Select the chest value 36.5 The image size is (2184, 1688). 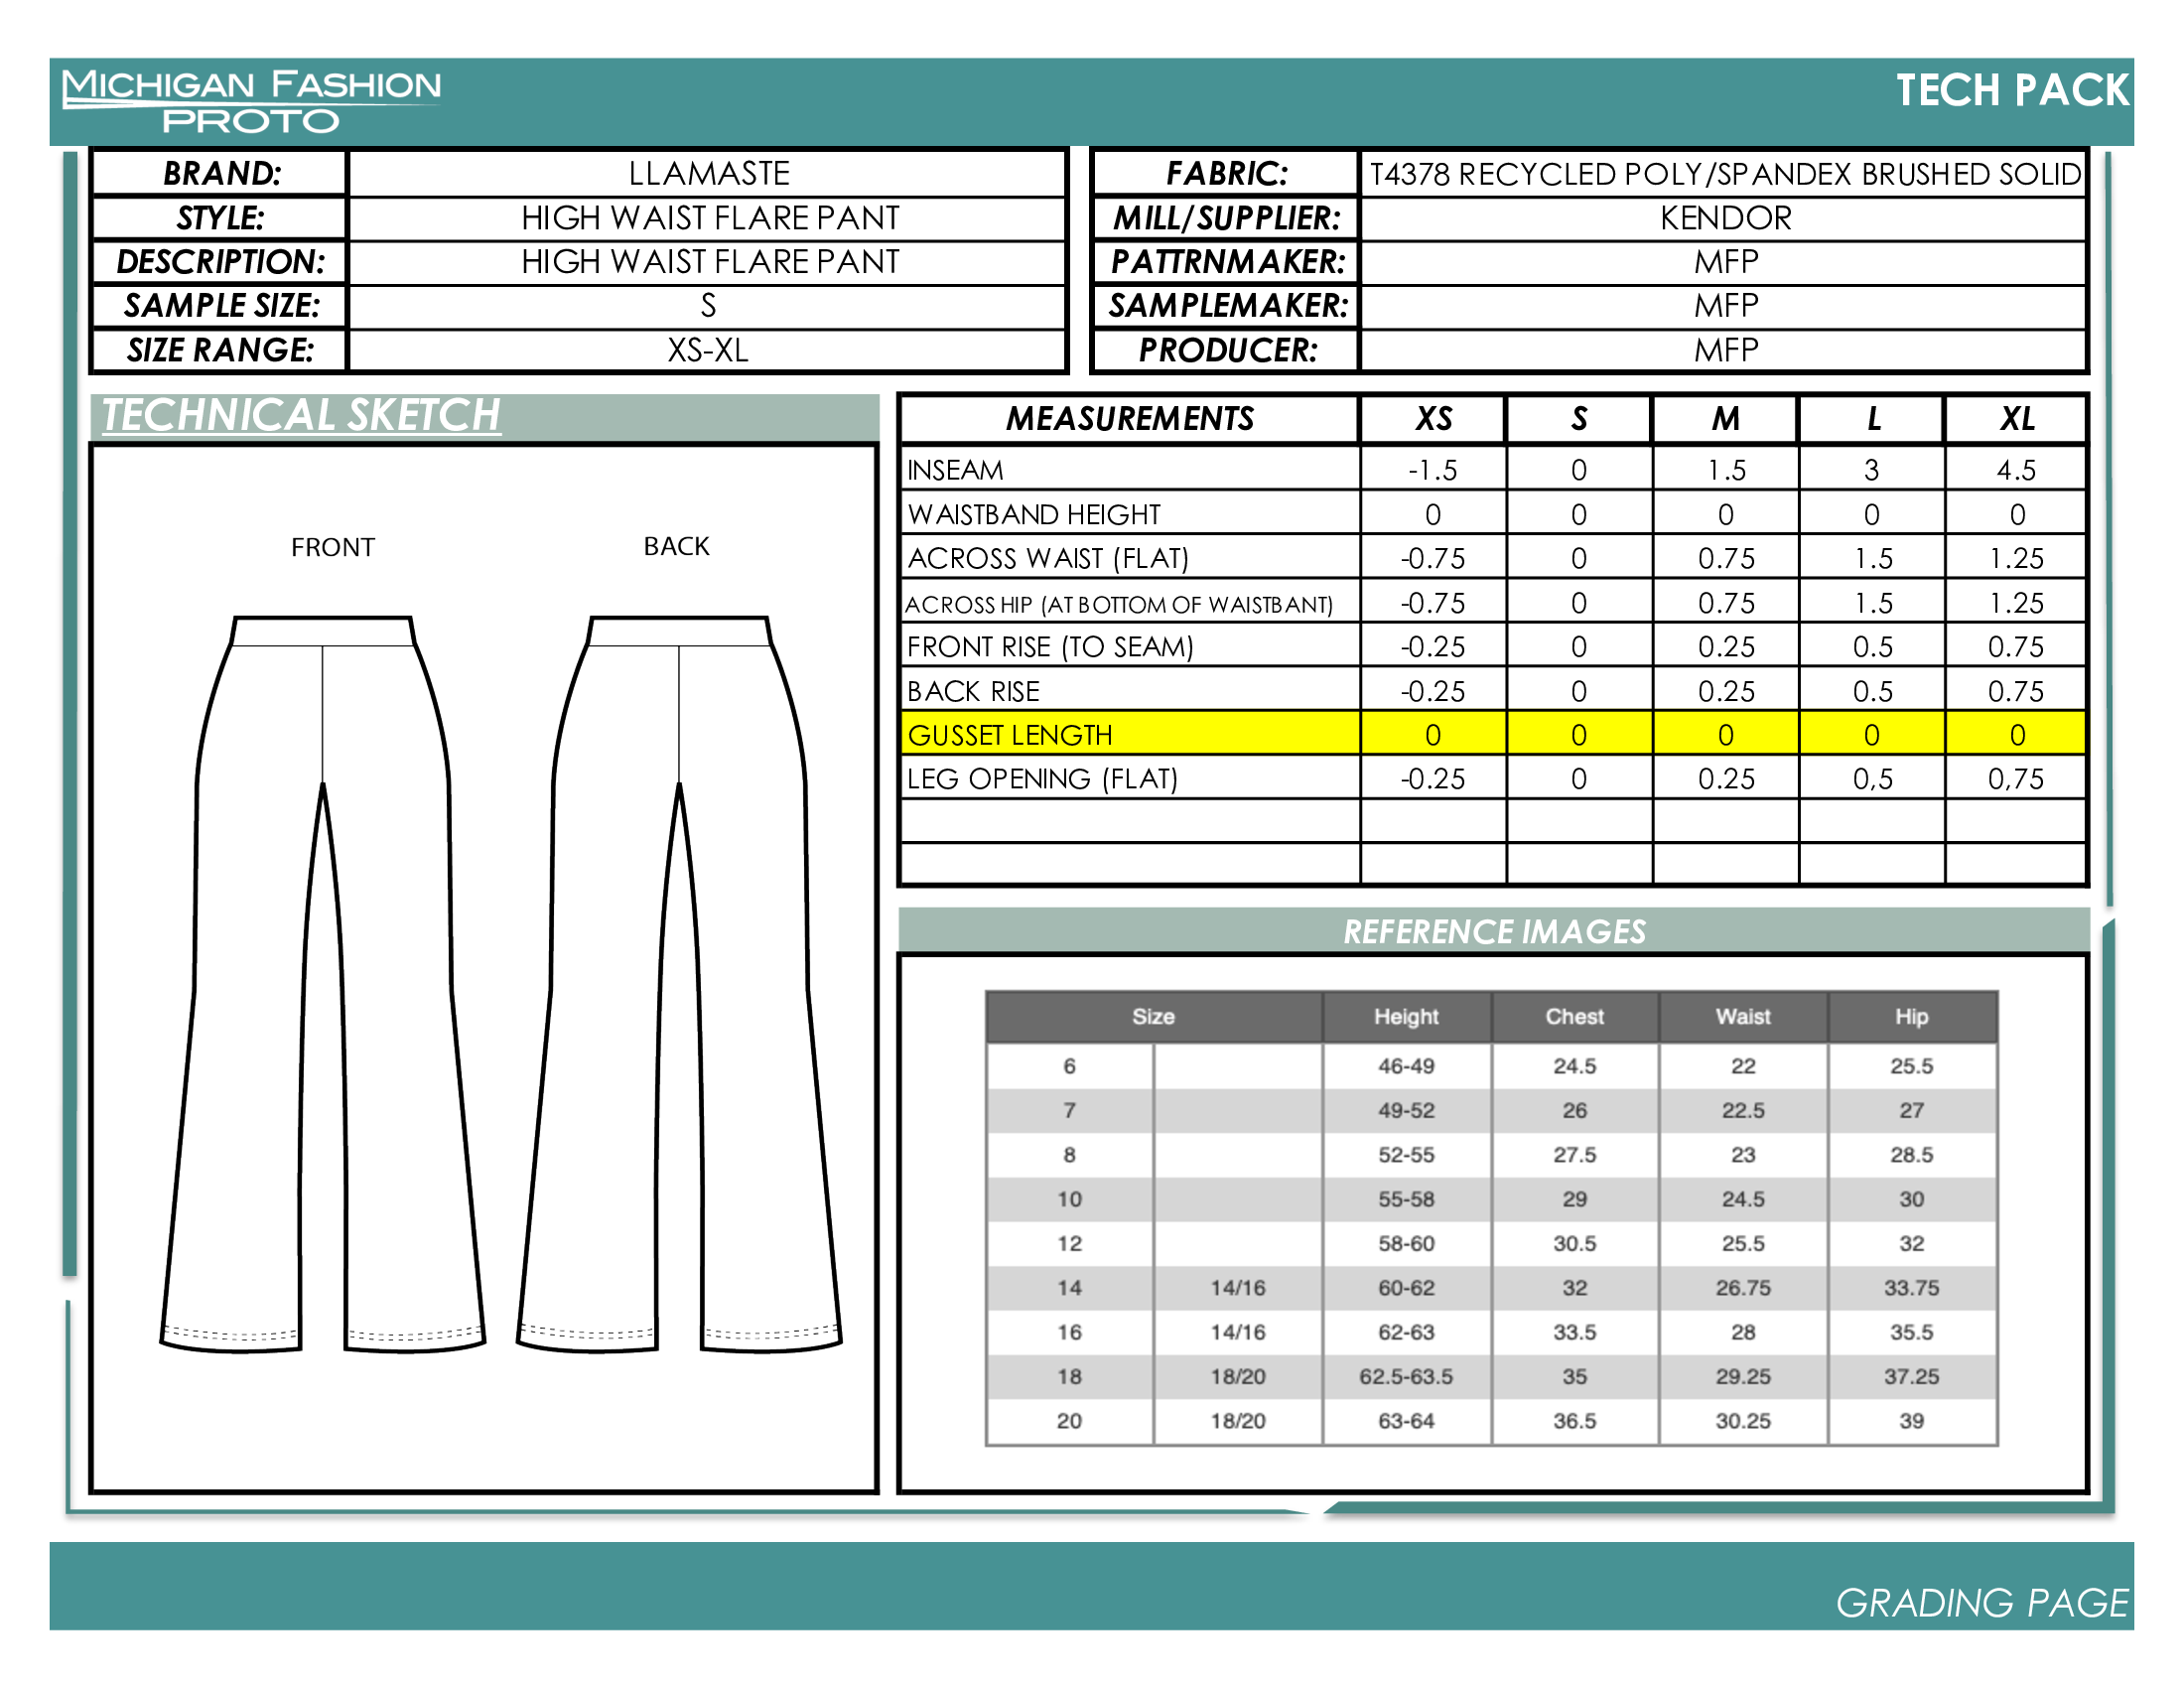pyautogui.click(x=1575, y=1420)
